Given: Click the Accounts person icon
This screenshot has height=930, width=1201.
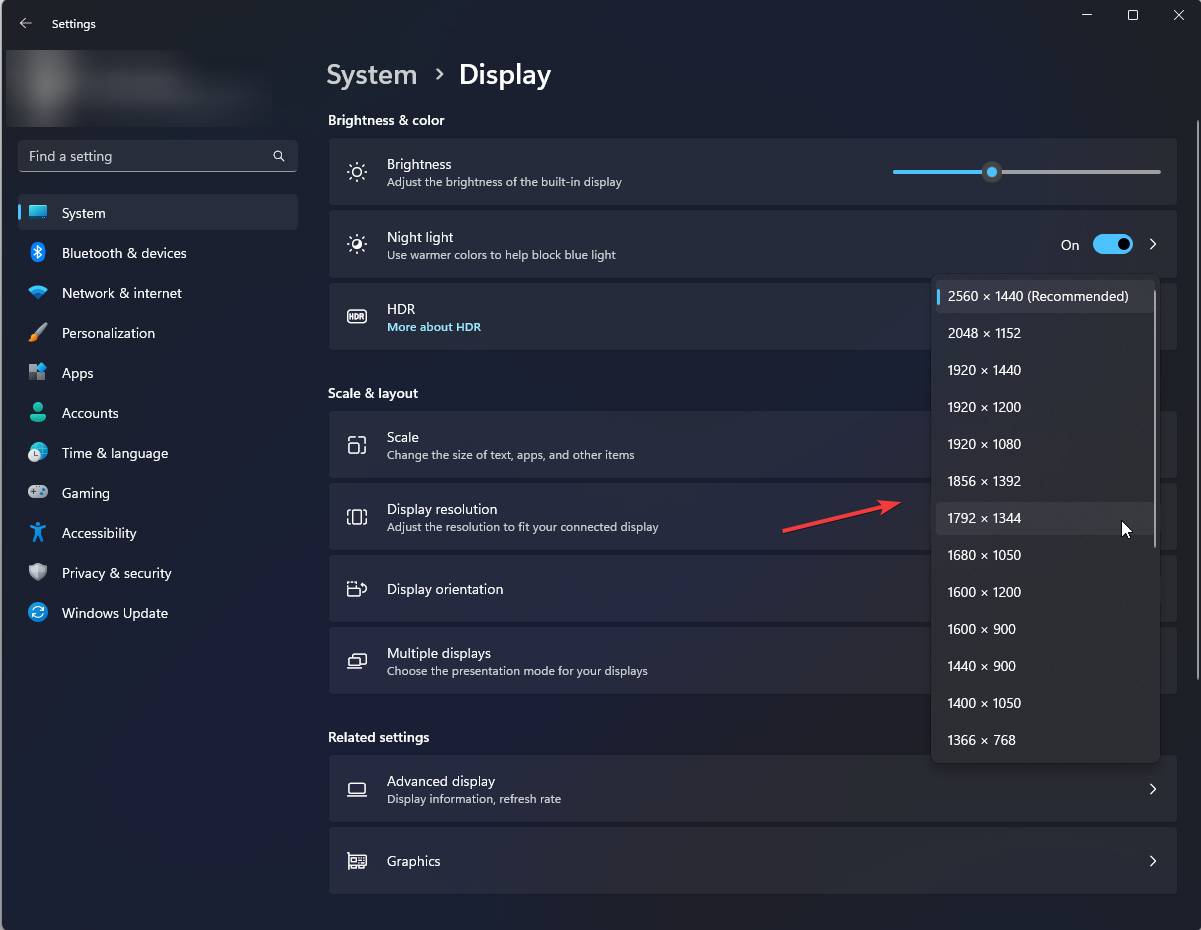Looking at the screenshot, I should click(x=38, y=412).
